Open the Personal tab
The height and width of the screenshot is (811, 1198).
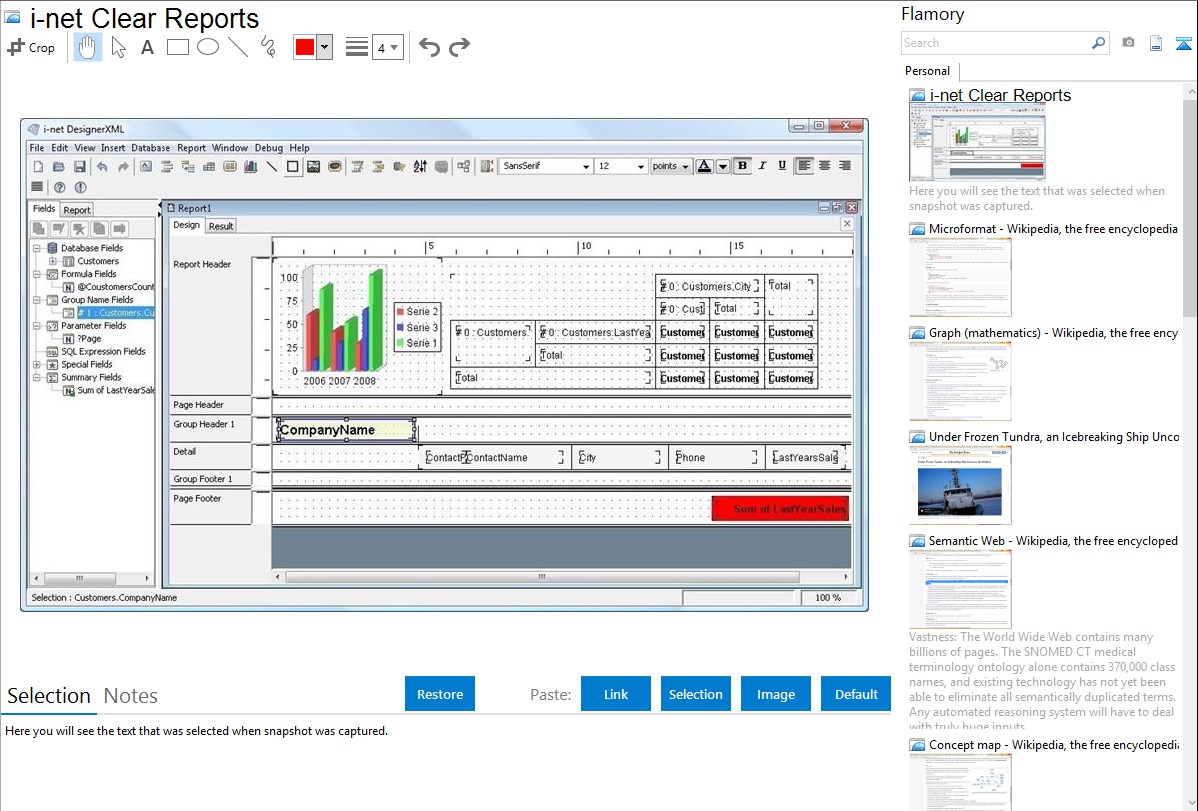(927, 71)
